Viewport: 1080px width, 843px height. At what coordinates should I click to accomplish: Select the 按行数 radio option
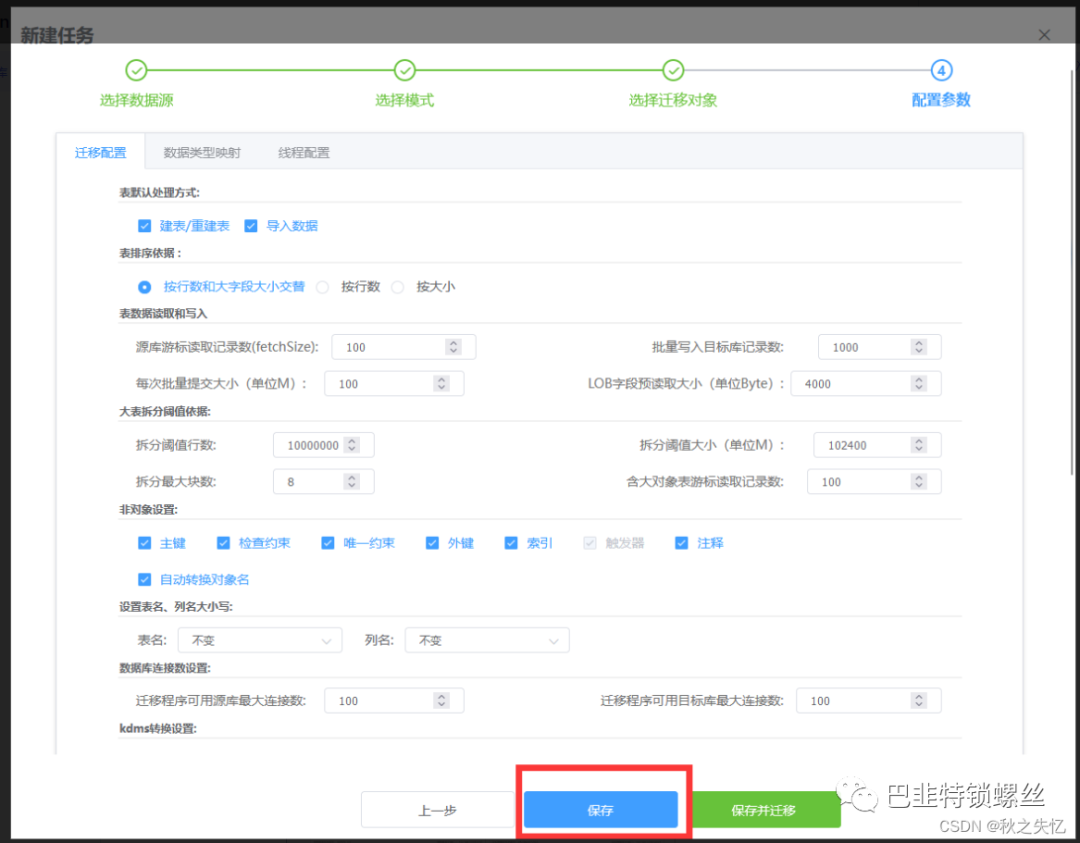(322, 287)
